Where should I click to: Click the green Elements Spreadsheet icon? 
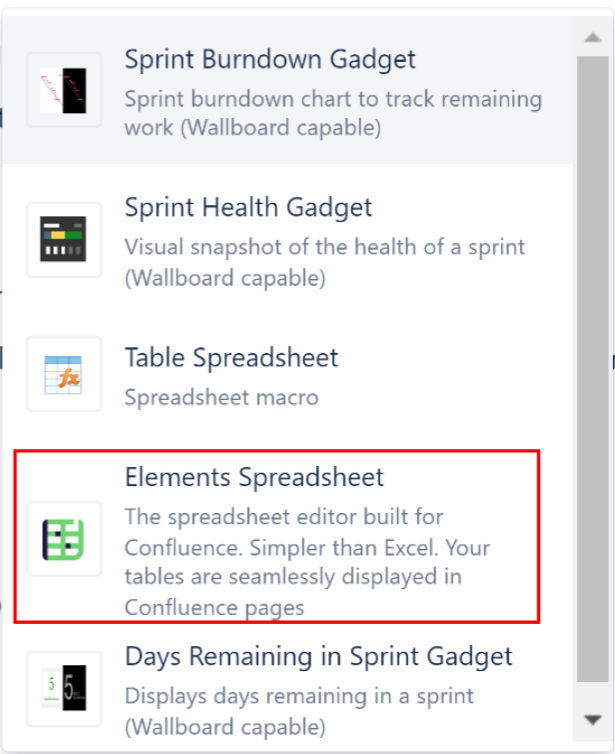pyautogui.click(x=64, y=538)
